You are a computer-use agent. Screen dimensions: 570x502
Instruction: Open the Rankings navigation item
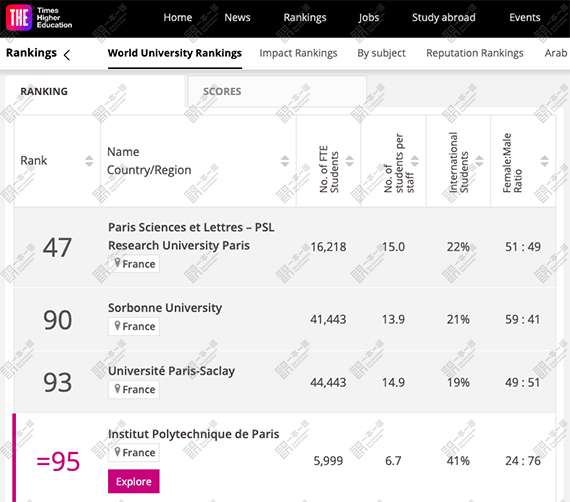(x=305, y=17)
